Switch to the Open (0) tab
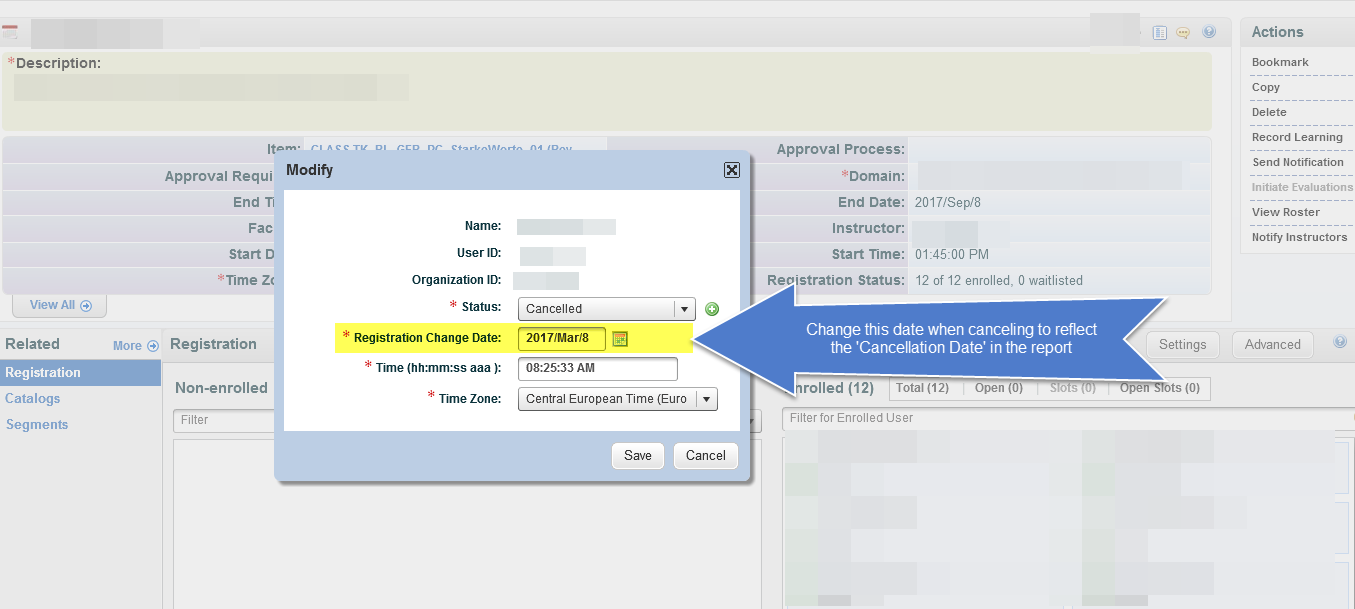The image size is (1355, 609). pyautogui.click(x=998, y=388)
